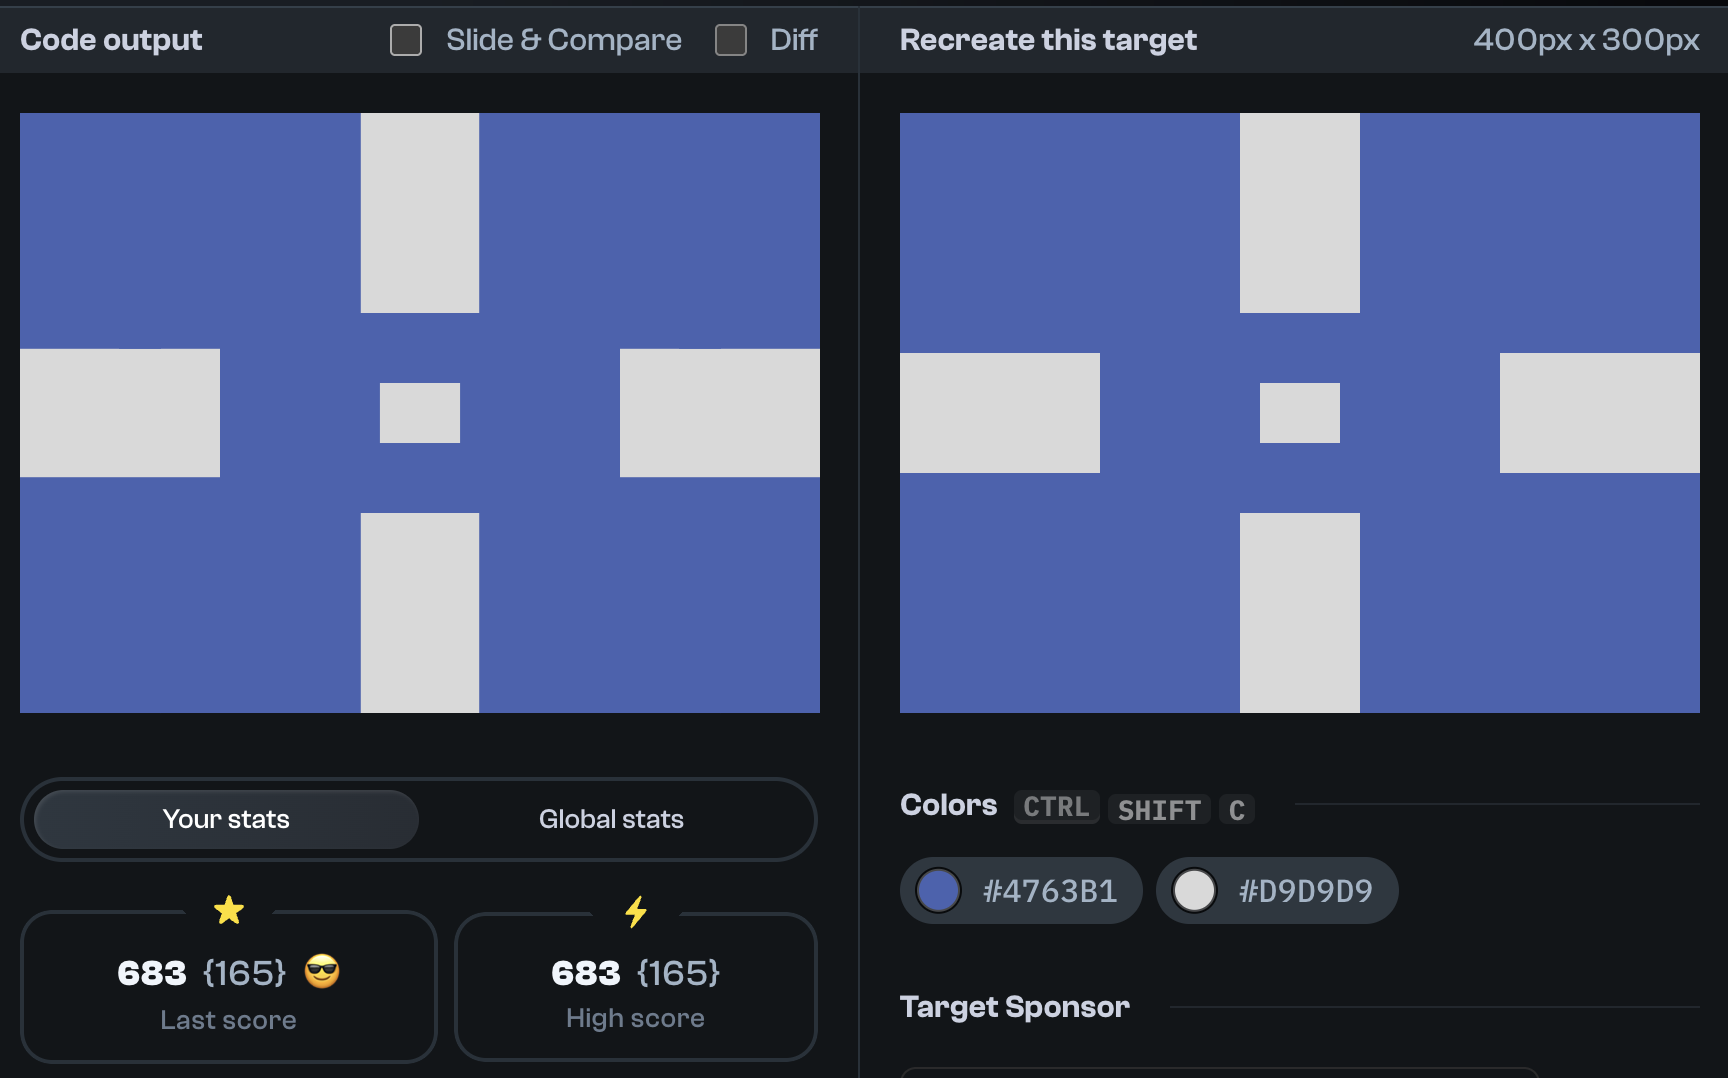This screenshot has height=1078, width=1728.
Task: Click the High score card
Action: tap(636, 987)
